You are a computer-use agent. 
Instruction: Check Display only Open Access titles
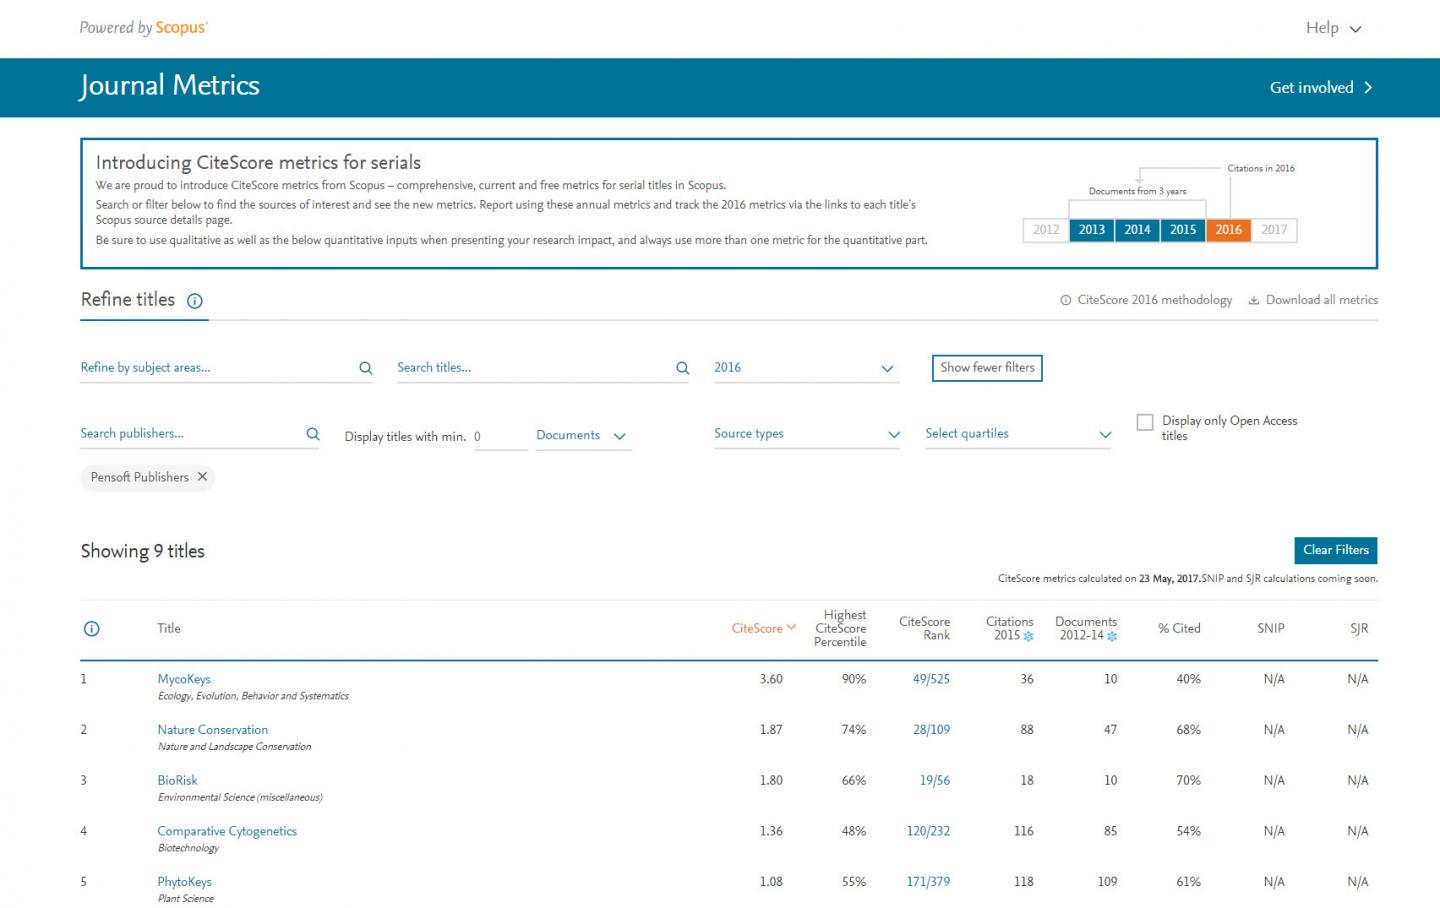click(x=1145, y=422)
